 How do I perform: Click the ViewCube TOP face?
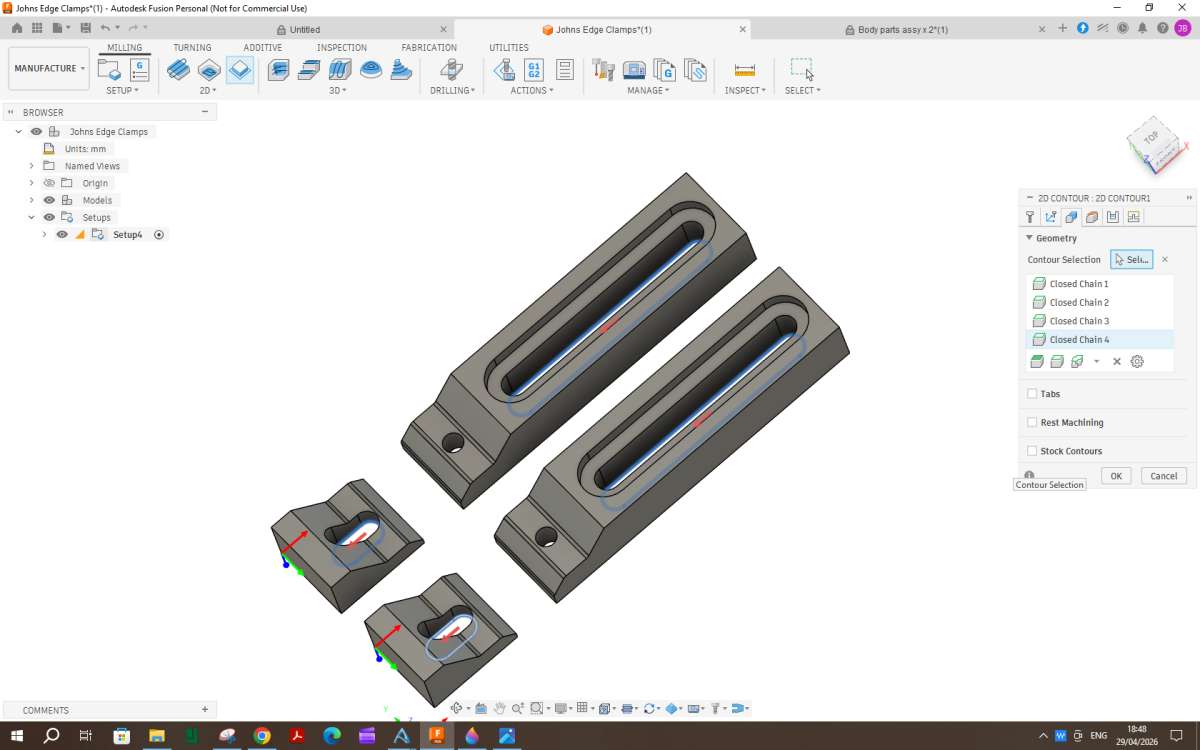1151,137
